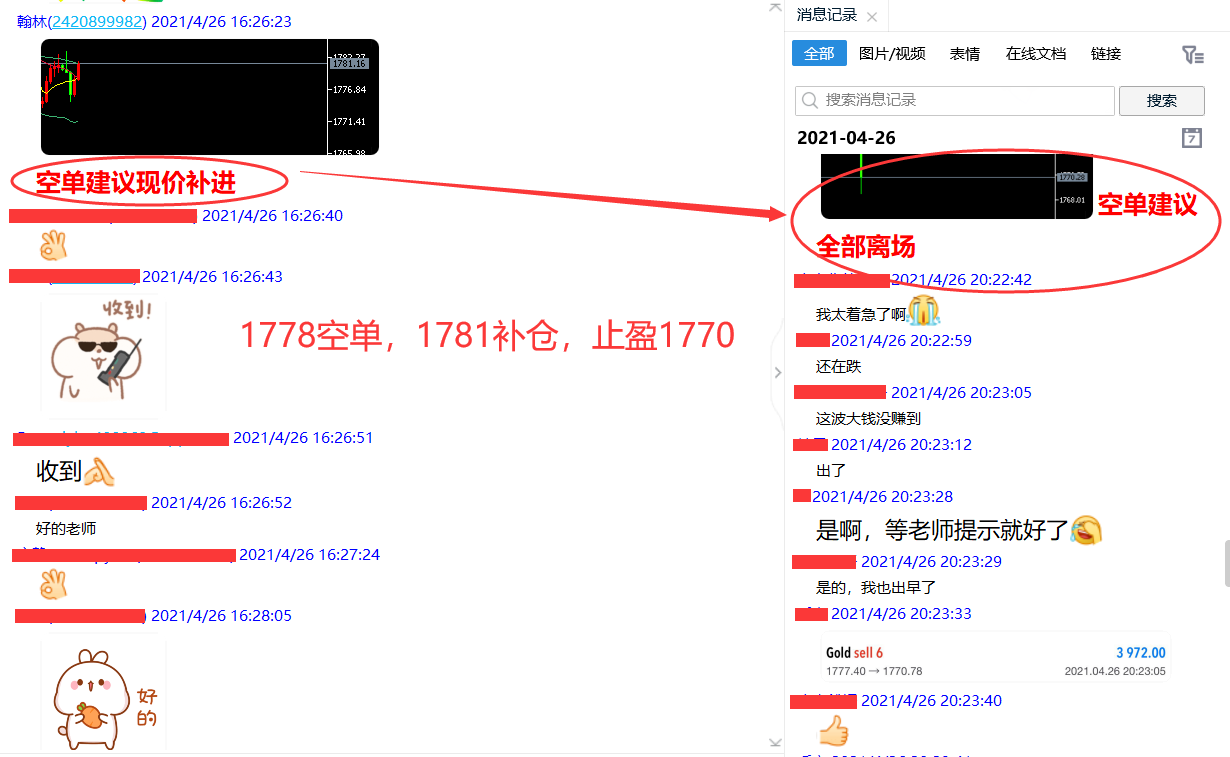Click the scroll-to-bottom arrow in chat pane
The width and height of the screenshot is (1230, 757).
click(x=774, y=742)
